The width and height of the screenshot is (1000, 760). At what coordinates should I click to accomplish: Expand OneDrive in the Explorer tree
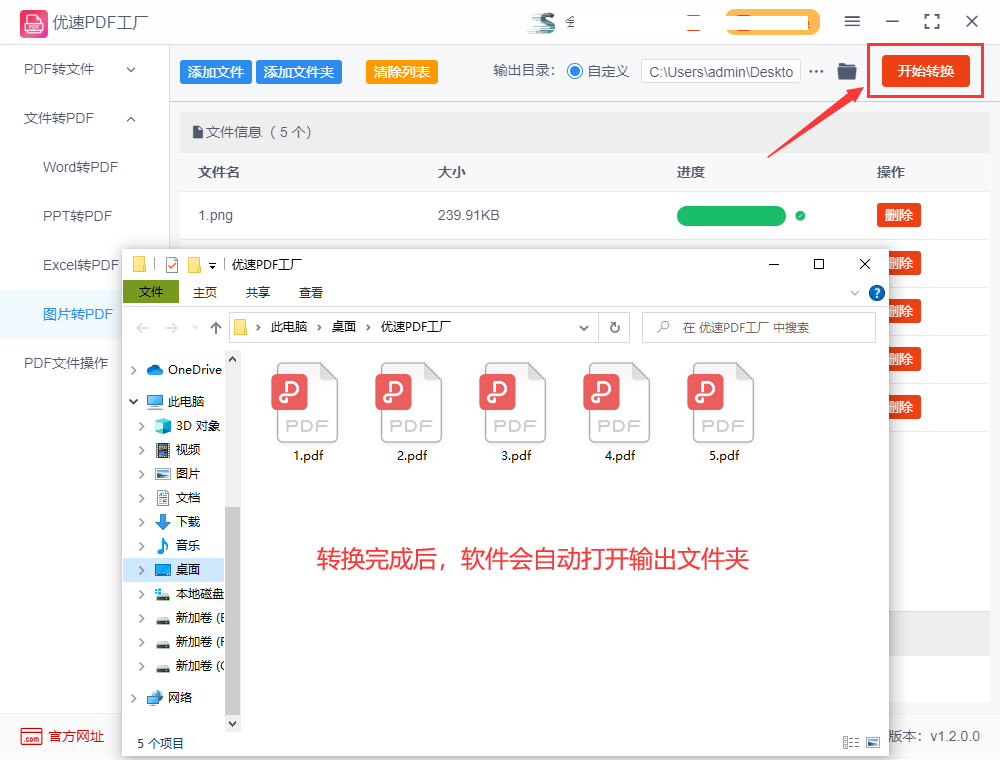(x=133, y=370)
